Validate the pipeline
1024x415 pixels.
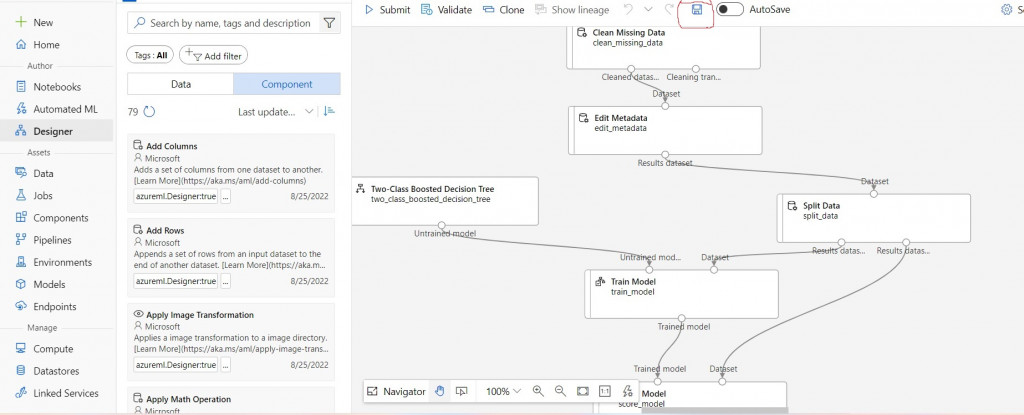[x=447, y=10]
